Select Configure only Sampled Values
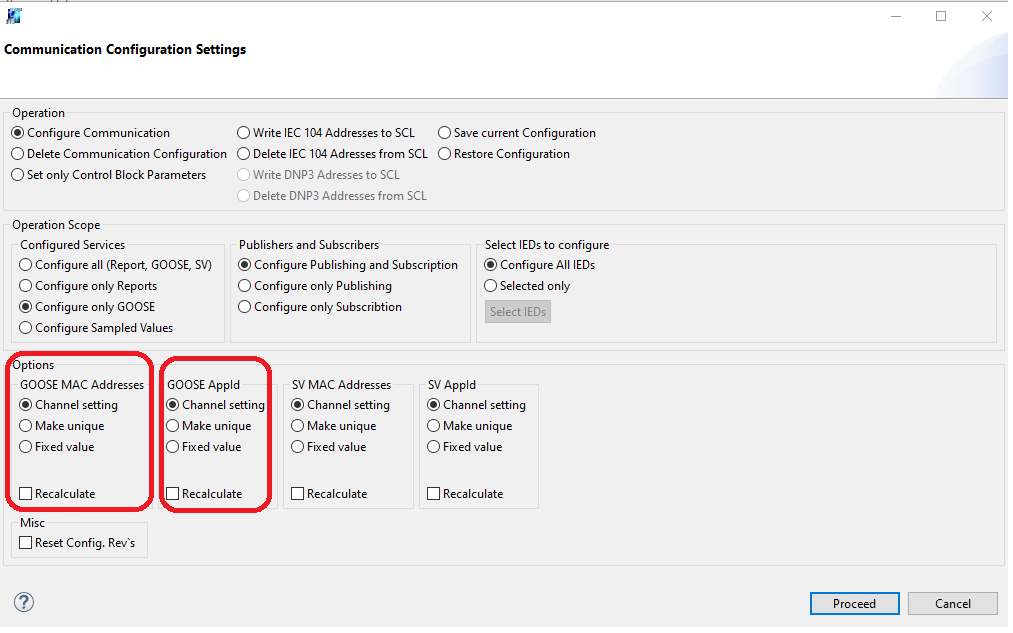 coord(26,328)
